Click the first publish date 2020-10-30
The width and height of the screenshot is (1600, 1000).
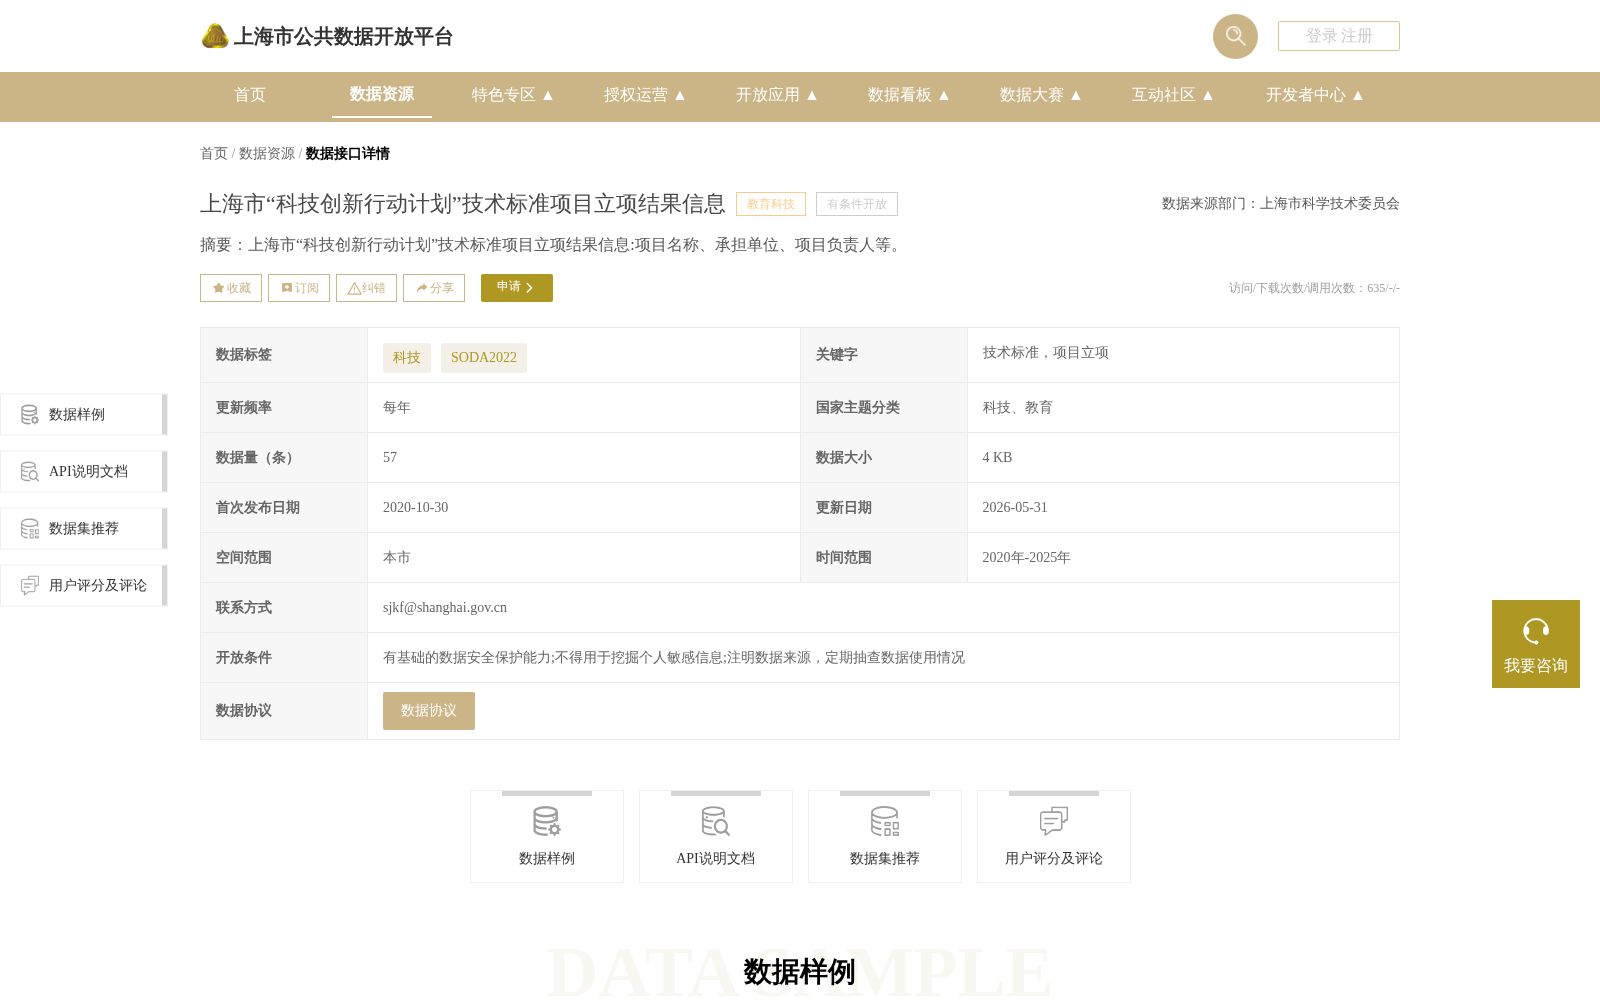[416, 507]
